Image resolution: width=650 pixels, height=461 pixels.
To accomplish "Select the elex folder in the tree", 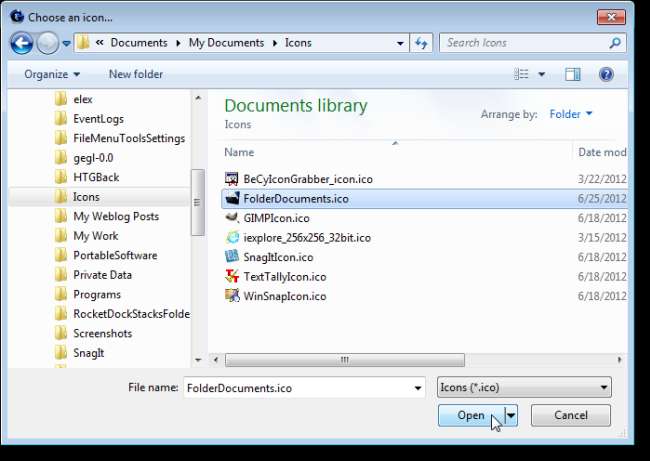I will coord(82,99).
